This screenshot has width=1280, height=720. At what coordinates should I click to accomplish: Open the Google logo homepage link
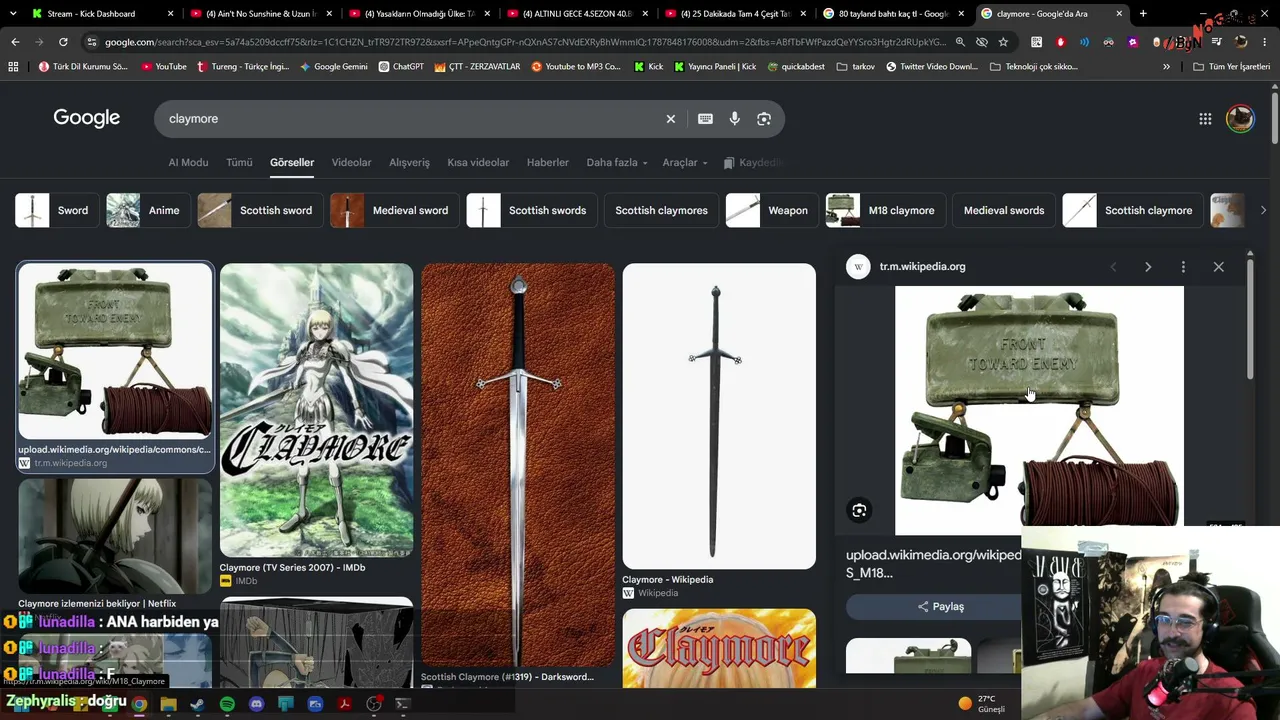87,118
